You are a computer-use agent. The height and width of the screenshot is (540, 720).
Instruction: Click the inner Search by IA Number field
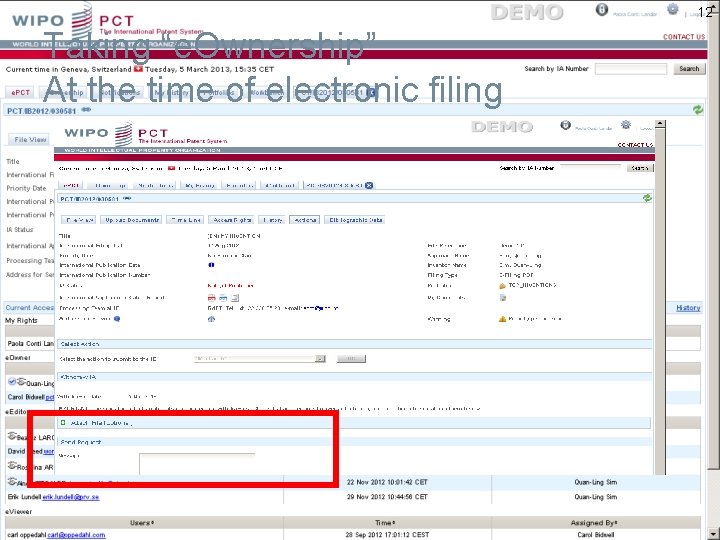(x=591, y=168)
